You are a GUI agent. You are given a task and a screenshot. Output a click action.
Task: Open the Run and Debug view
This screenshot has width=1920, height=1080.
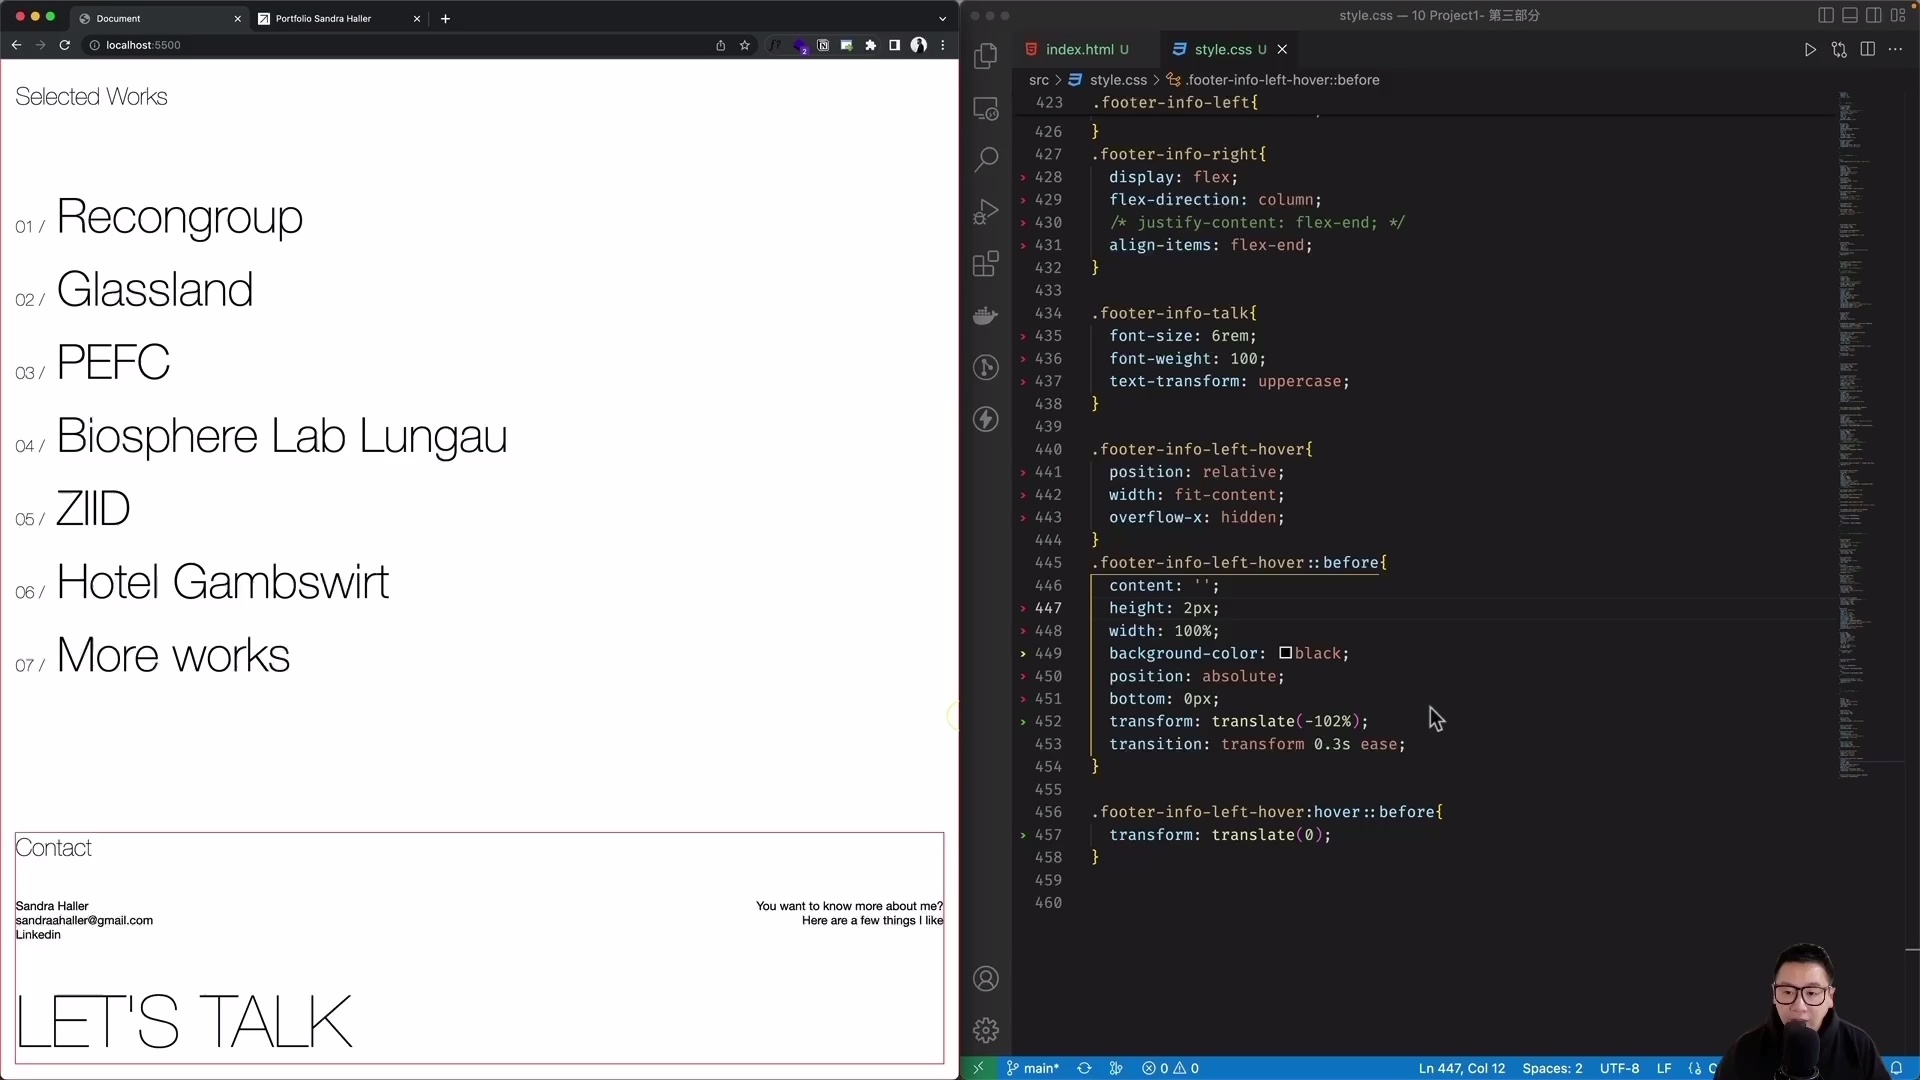tap(987, 211)
